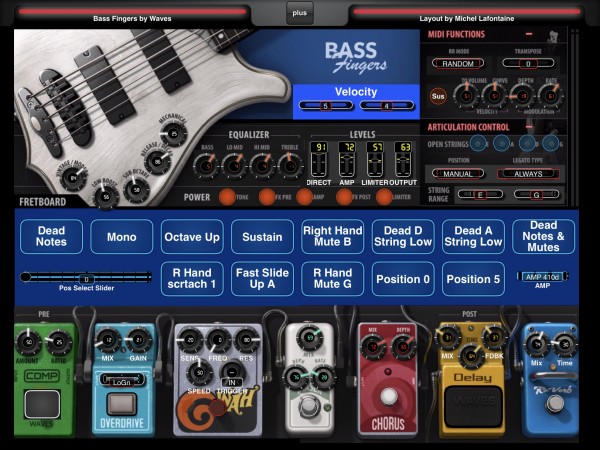The width and height of the screenshot is (600, 450).
Task: Click the Dead Notes button
Action: 51,236
